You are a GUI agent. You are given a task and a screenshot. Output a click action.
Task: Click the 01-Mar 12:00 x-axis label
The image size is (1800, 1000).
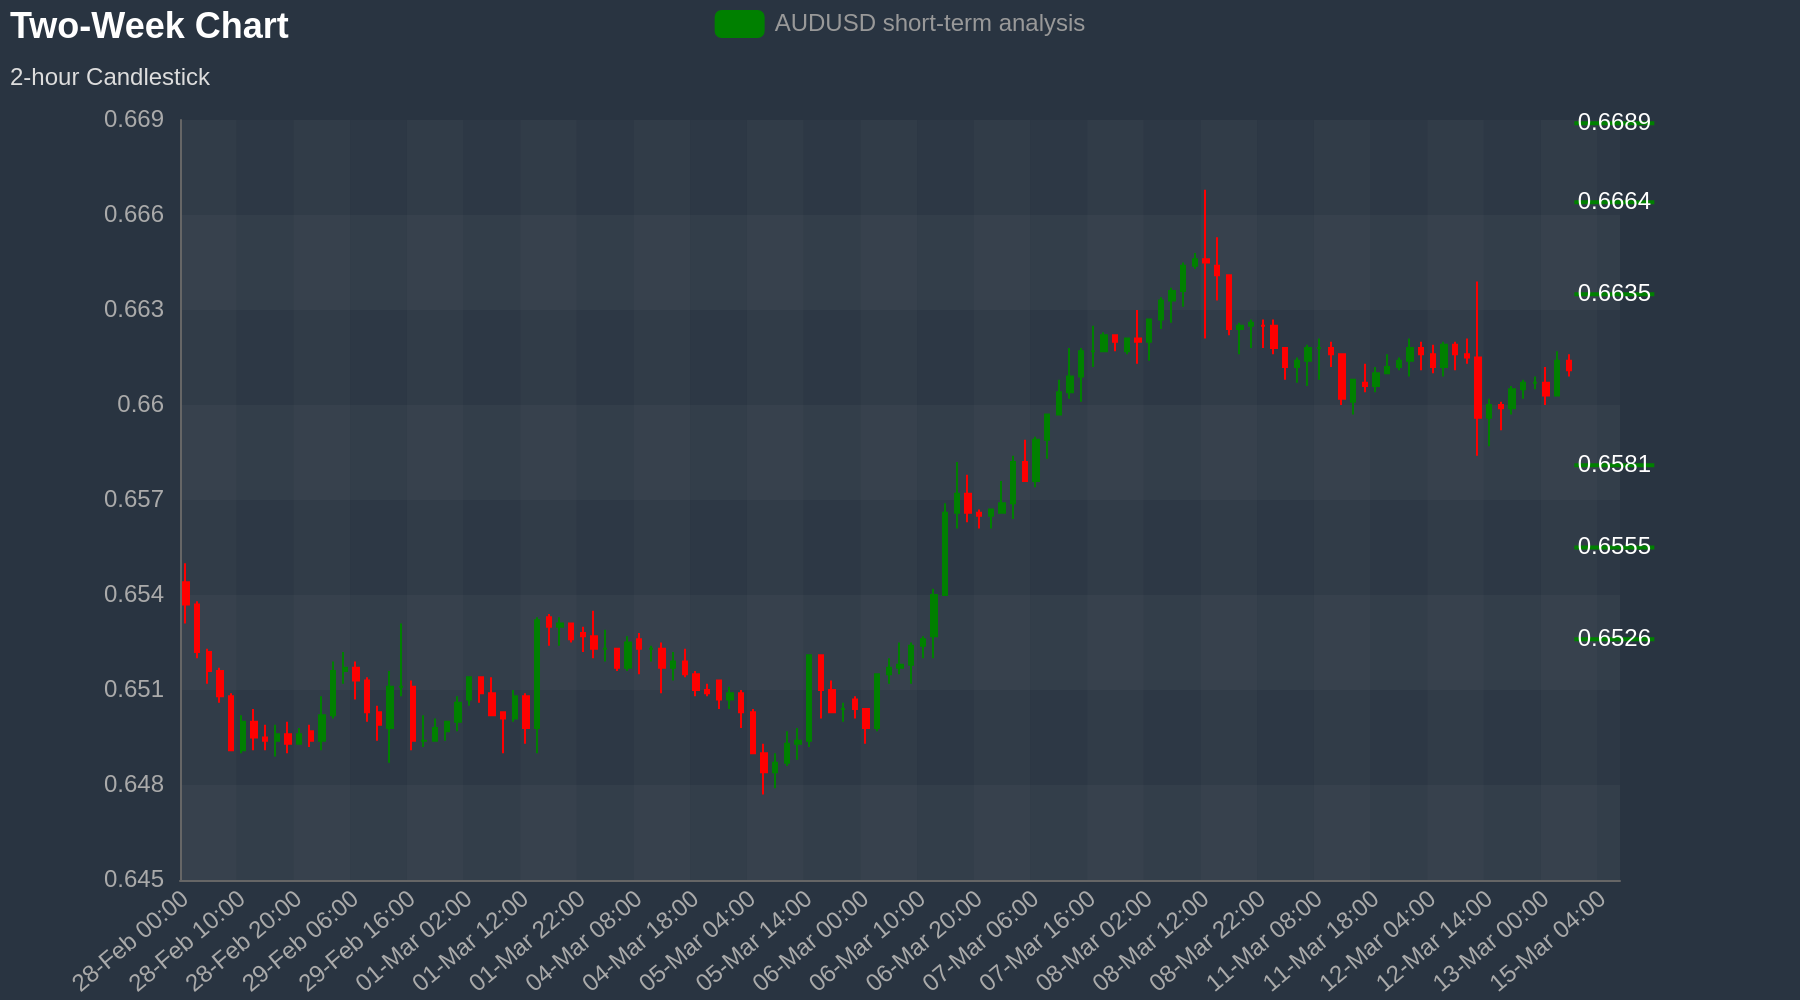tap(471, 942)
